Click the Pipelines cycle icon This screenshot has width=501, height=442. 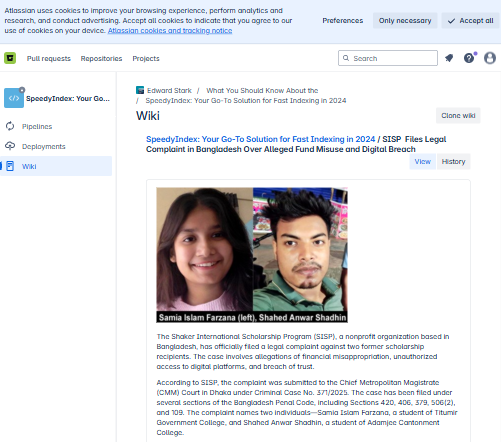point(10,126)
